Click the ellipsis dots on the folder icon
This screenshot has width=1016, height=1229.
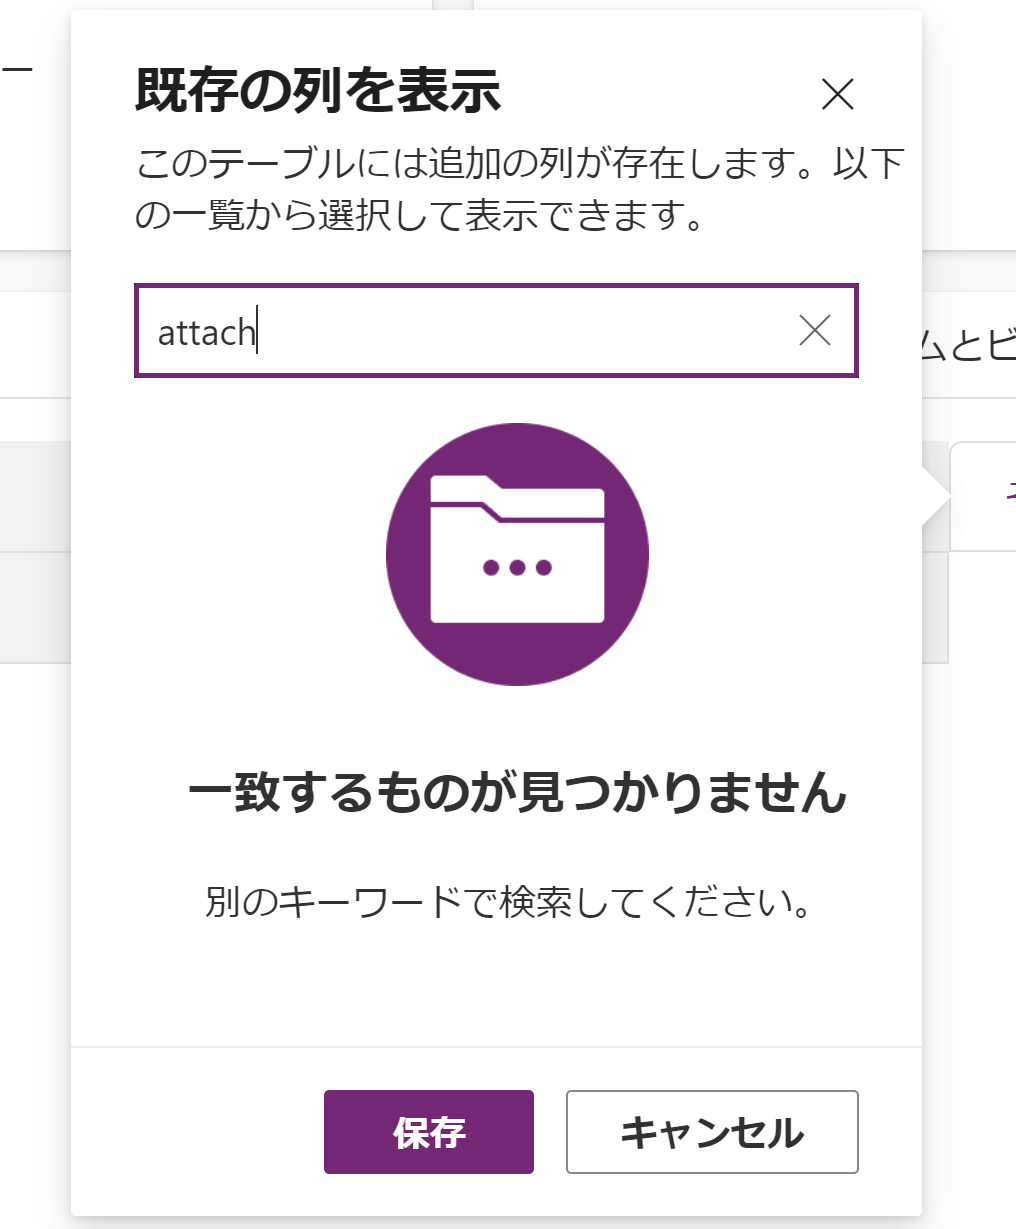516,566
